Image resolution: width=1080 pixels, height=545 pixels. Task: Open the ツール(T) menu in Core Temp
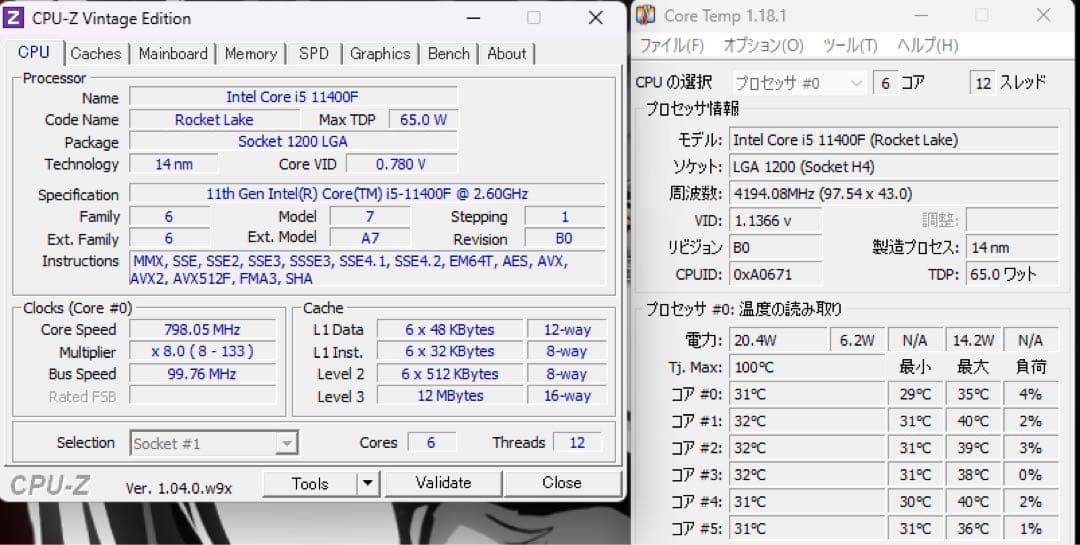click(850, 45)
